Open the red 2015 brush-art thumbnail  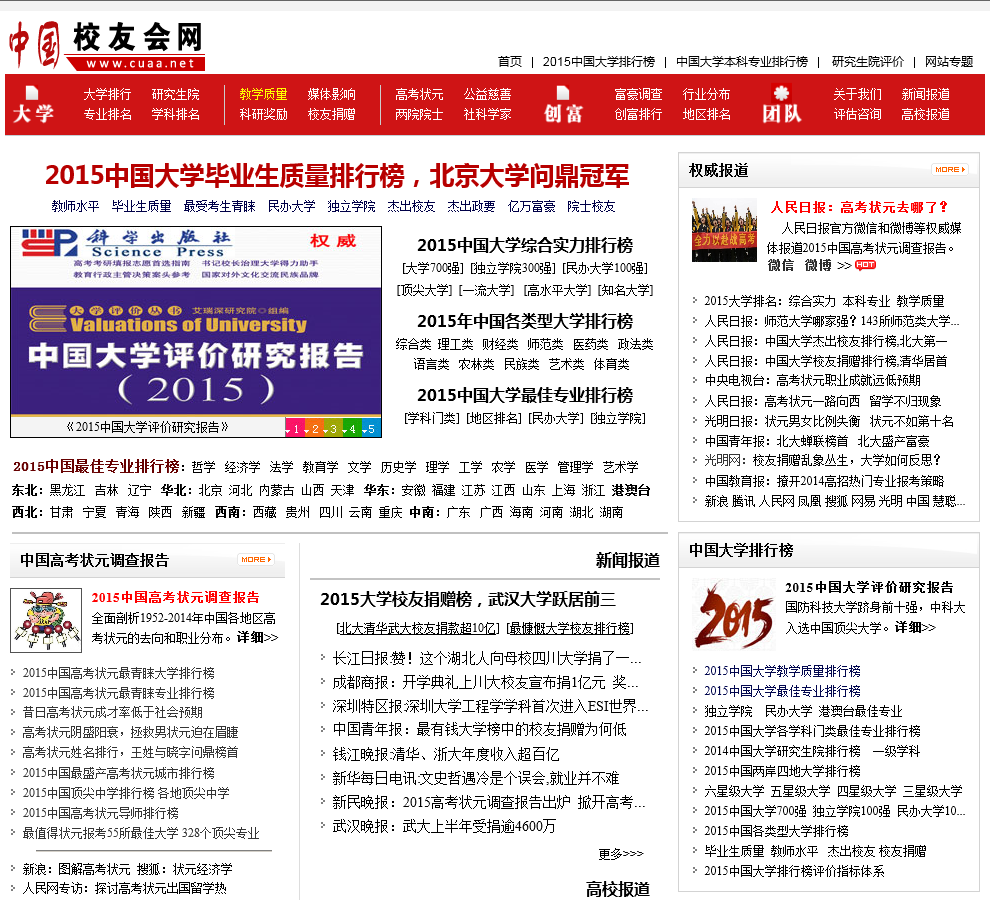pyautogui.click(x=734, y=614)
